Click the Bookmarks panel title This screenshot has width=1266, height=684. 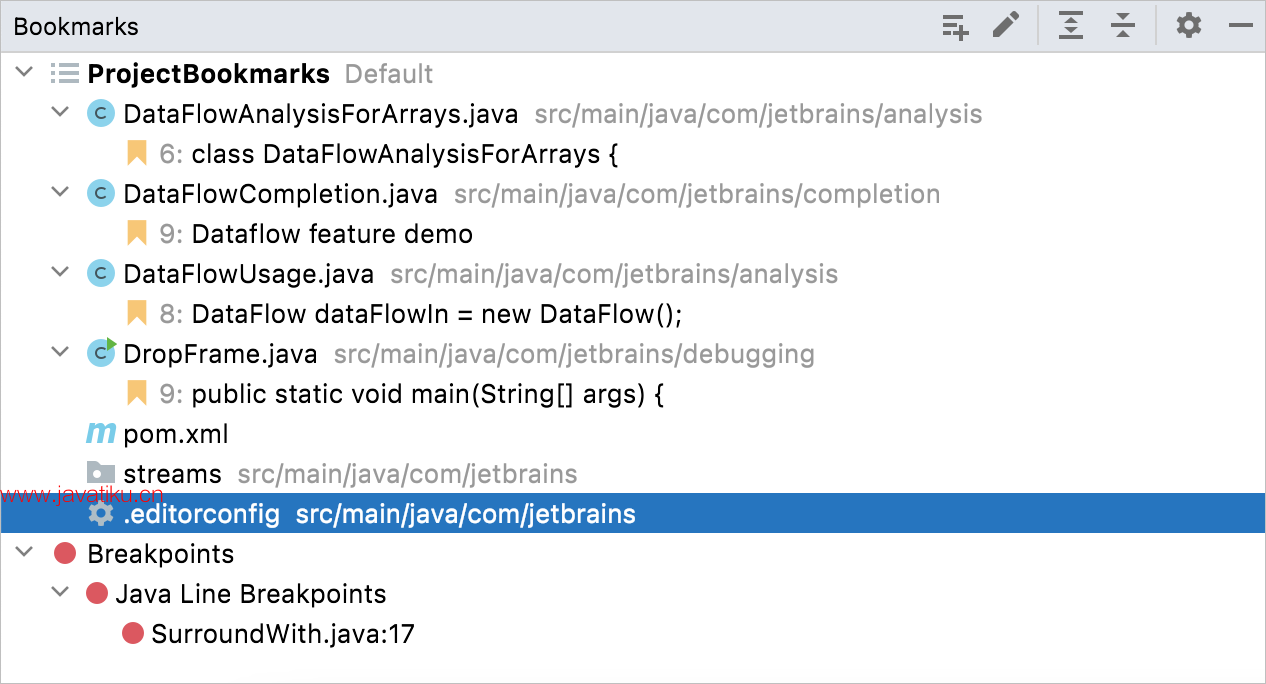point(76,27)
